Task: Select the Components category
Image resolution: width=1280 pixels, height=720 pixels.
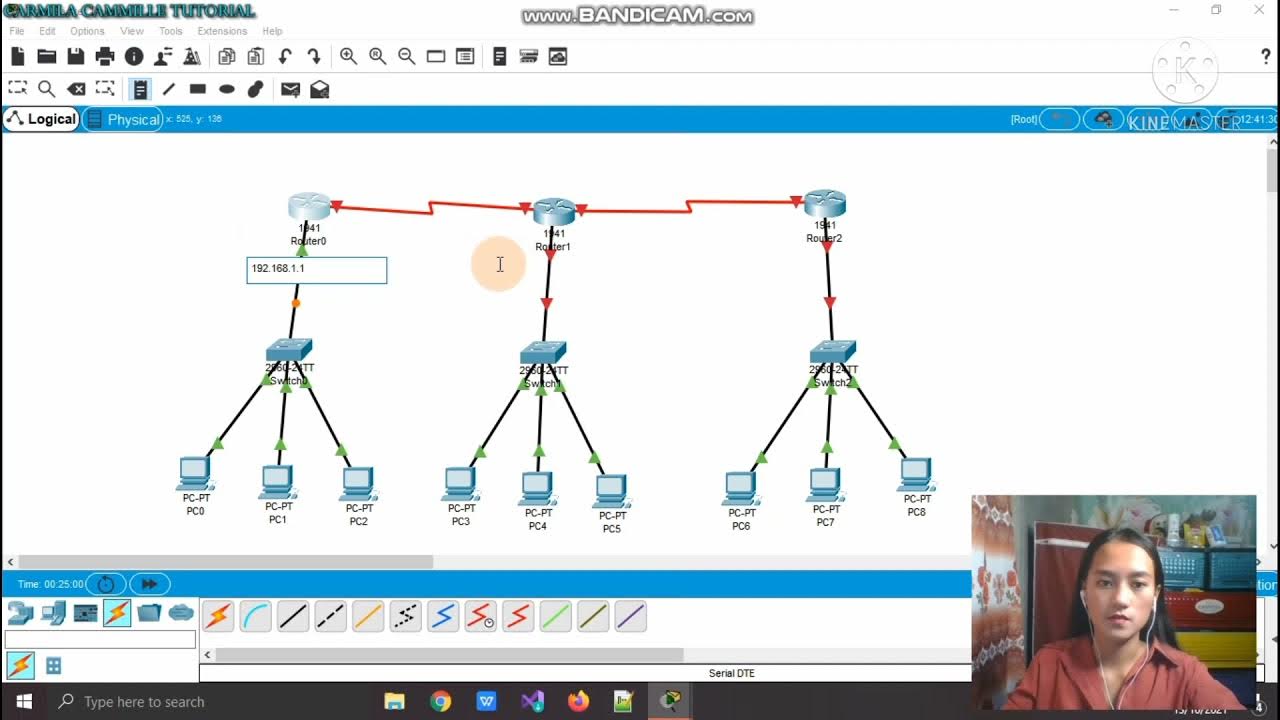Action: click(85, 613)
